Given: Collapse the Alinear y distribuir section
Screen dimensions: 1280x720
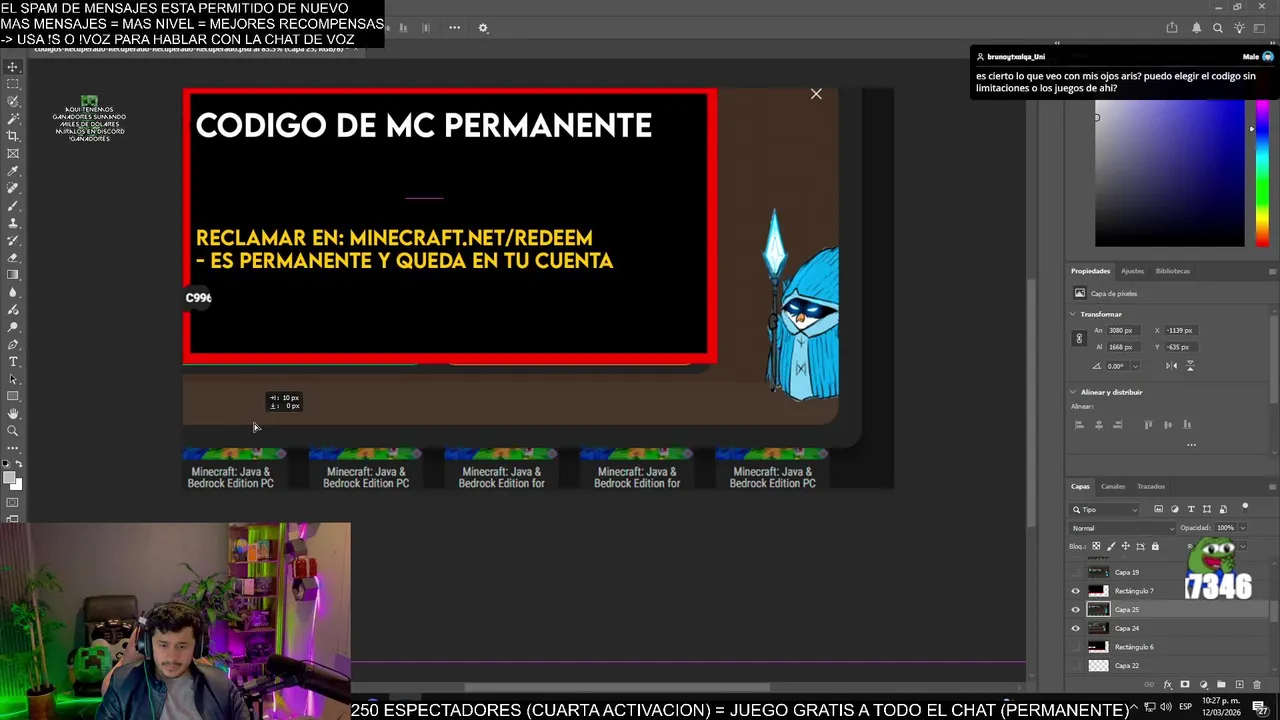Looking at the screenshot, I should pos(1072,392).
